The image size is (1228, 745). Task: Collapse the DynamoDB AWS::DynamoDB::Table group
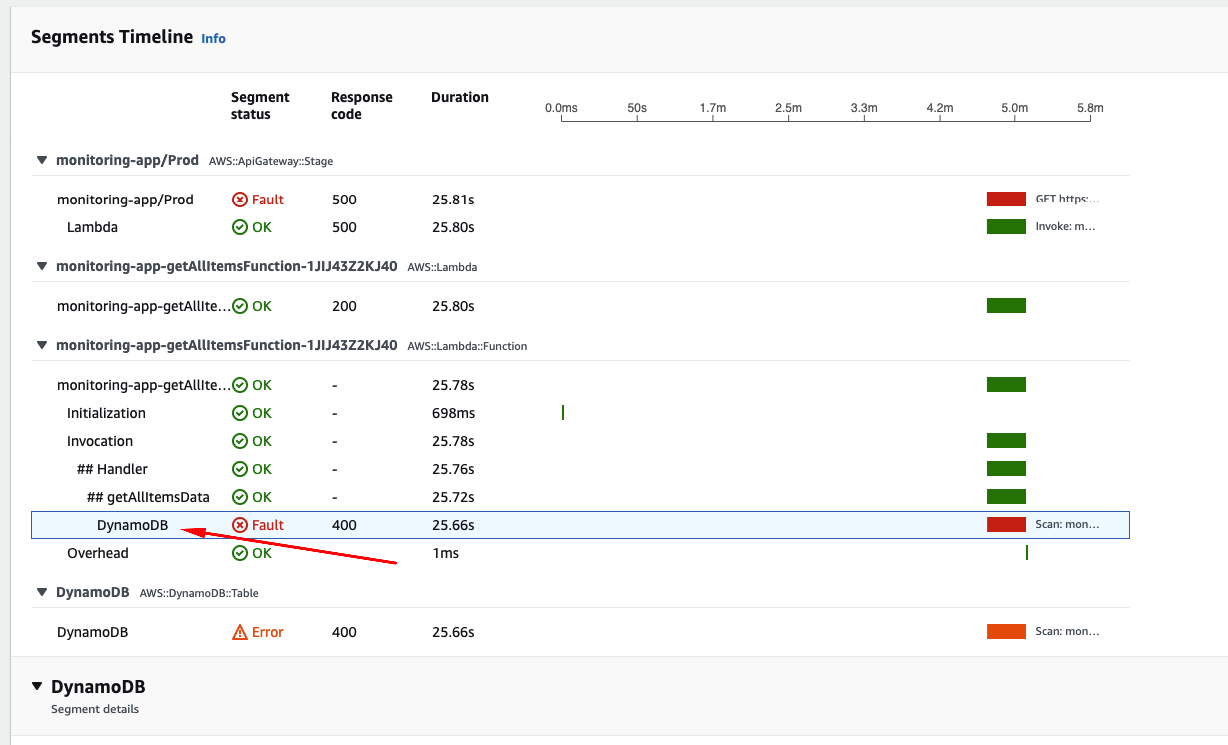click(41, 592)
